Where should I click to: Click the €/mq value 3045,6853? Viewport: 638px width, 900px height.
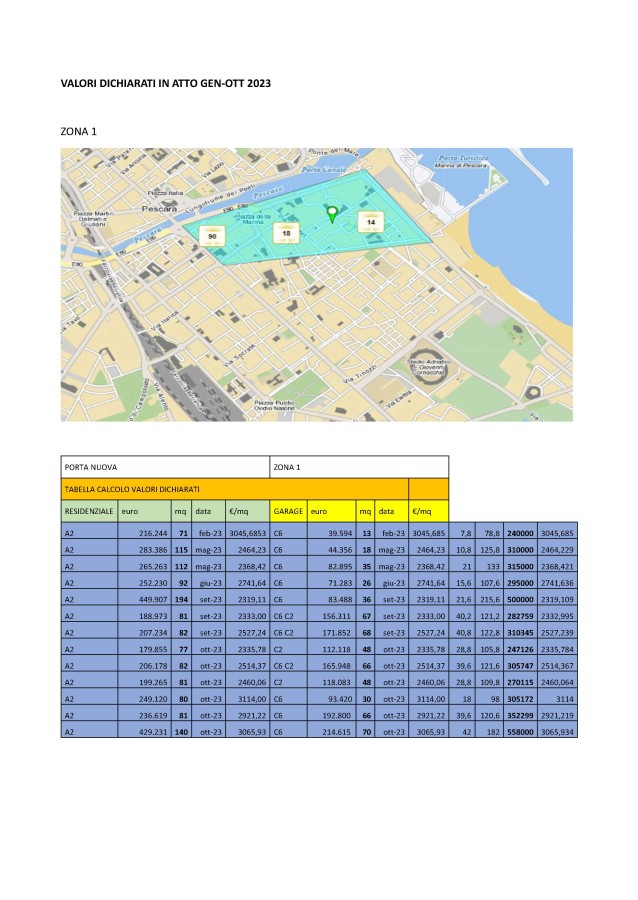[x=248, y=533]
